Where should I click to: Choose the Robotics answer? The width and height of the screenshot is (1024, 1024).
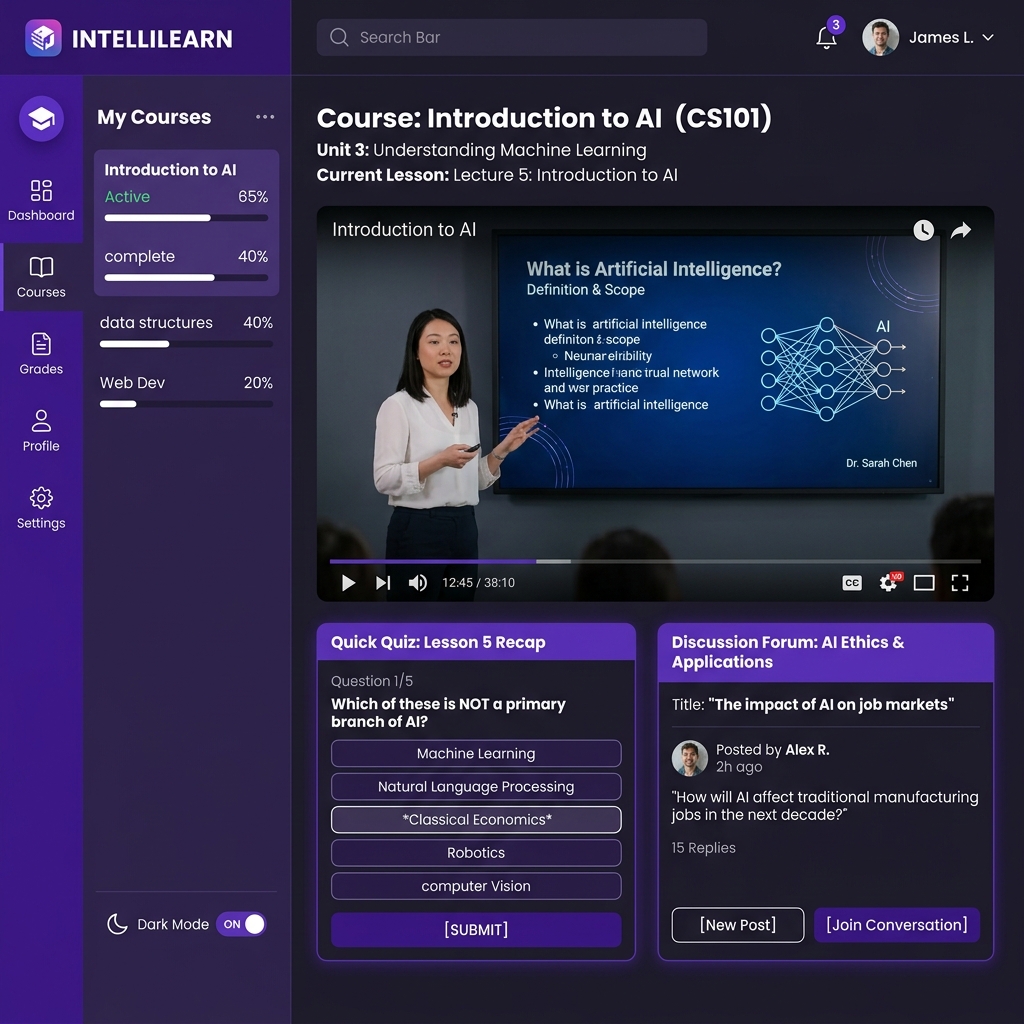click(x=476, y=853)
